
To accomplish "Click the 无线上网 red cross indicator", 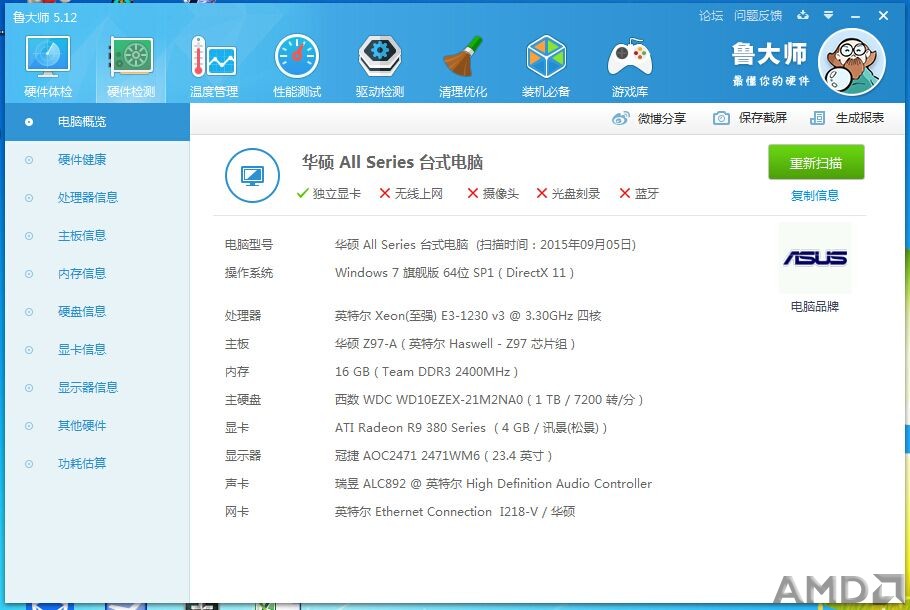I will pos(385,193).
